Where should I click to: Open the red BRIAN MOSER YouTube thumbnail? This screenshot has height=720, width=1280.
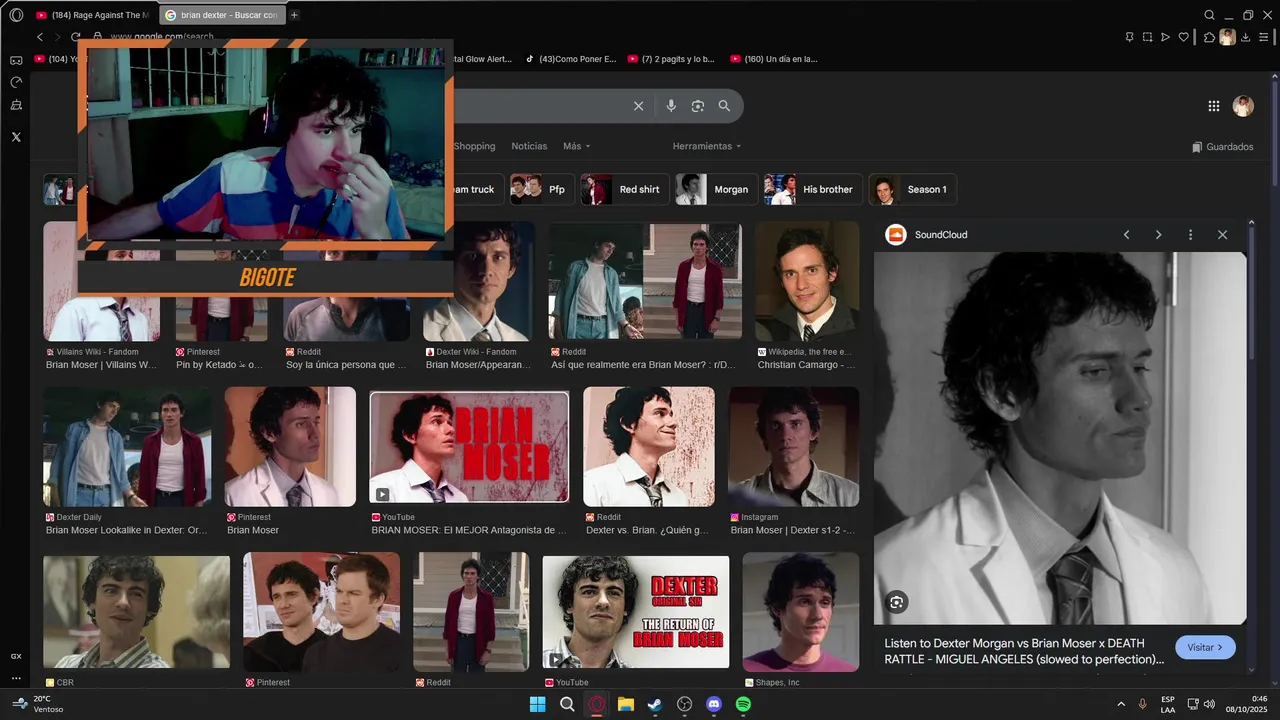coord(469,447)
